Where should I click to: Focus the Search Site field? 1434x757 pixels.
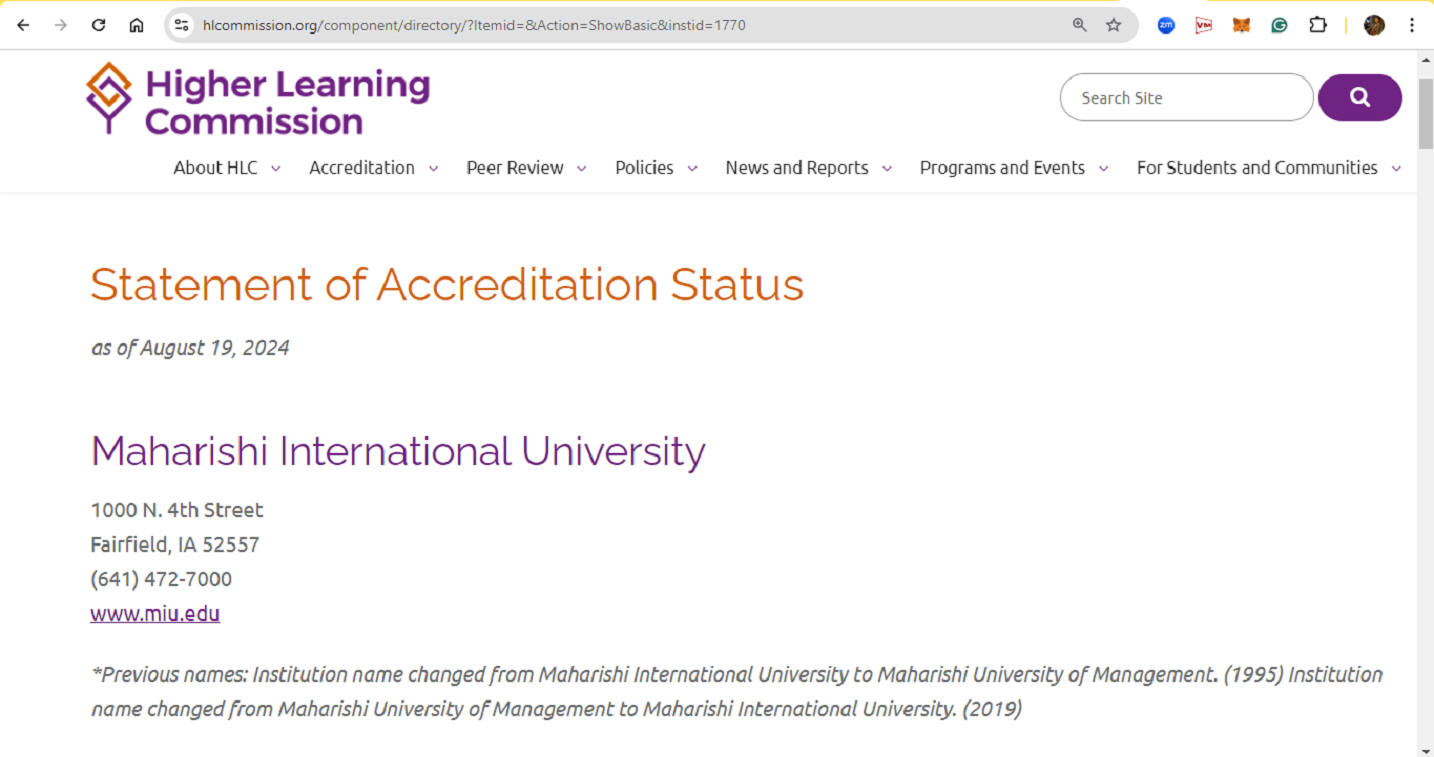pyautogui.click(x=1186, y=97)
